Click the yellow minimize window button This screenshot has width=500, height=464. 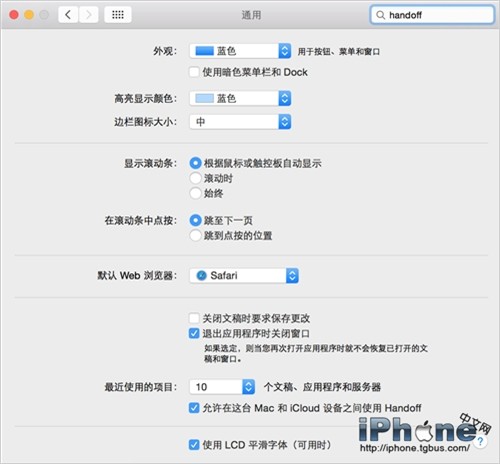click(x=29, y=15)
